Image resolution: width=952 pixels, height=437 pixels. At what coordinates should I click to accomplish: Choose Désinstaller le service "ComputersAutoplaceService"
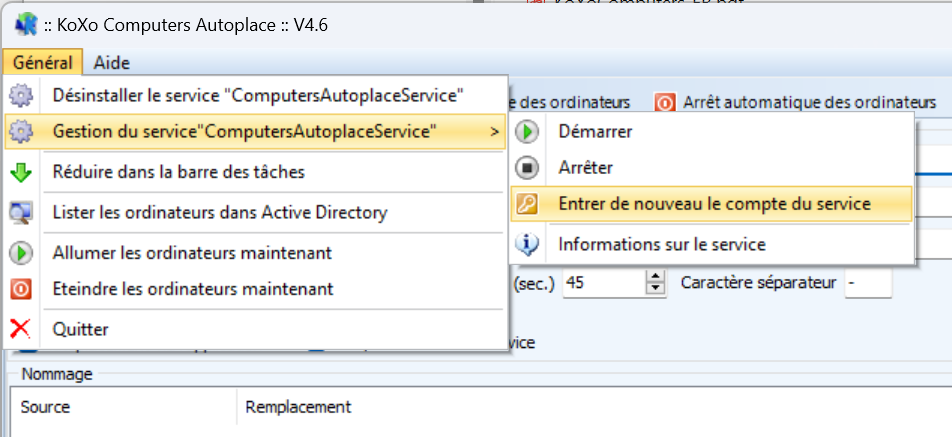pos(255,95)
